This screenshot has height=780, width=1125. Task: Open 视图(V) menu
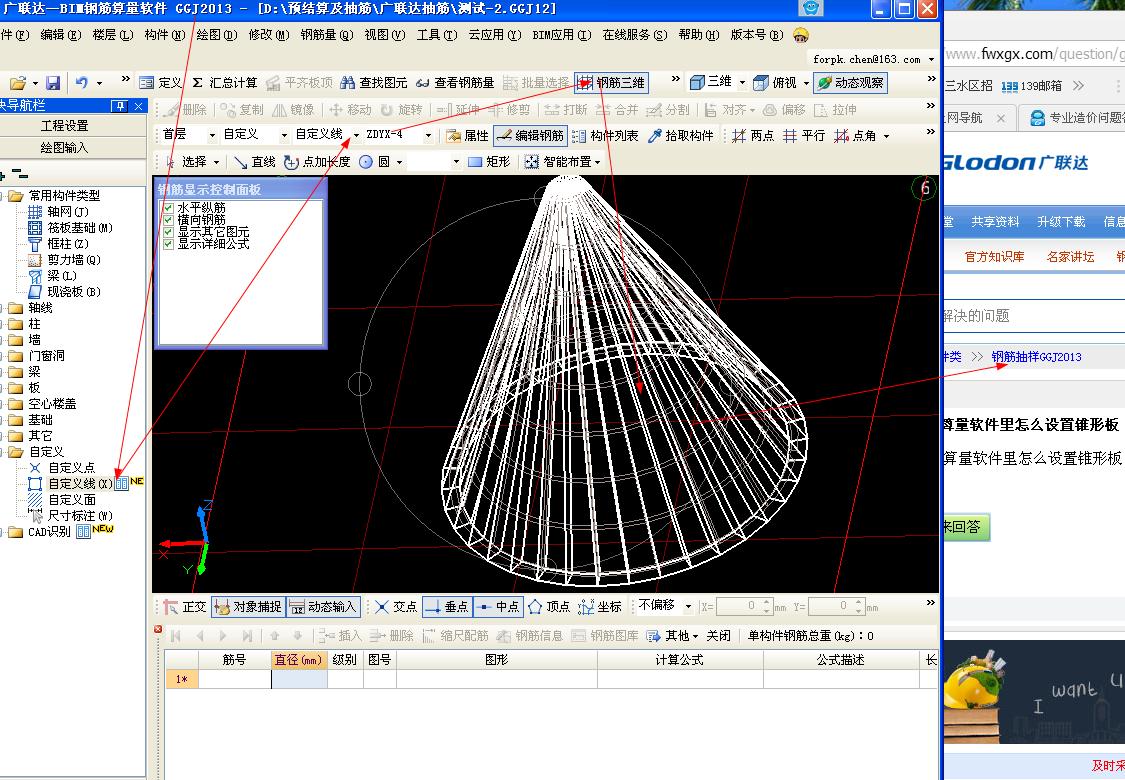tap(385, 34)
